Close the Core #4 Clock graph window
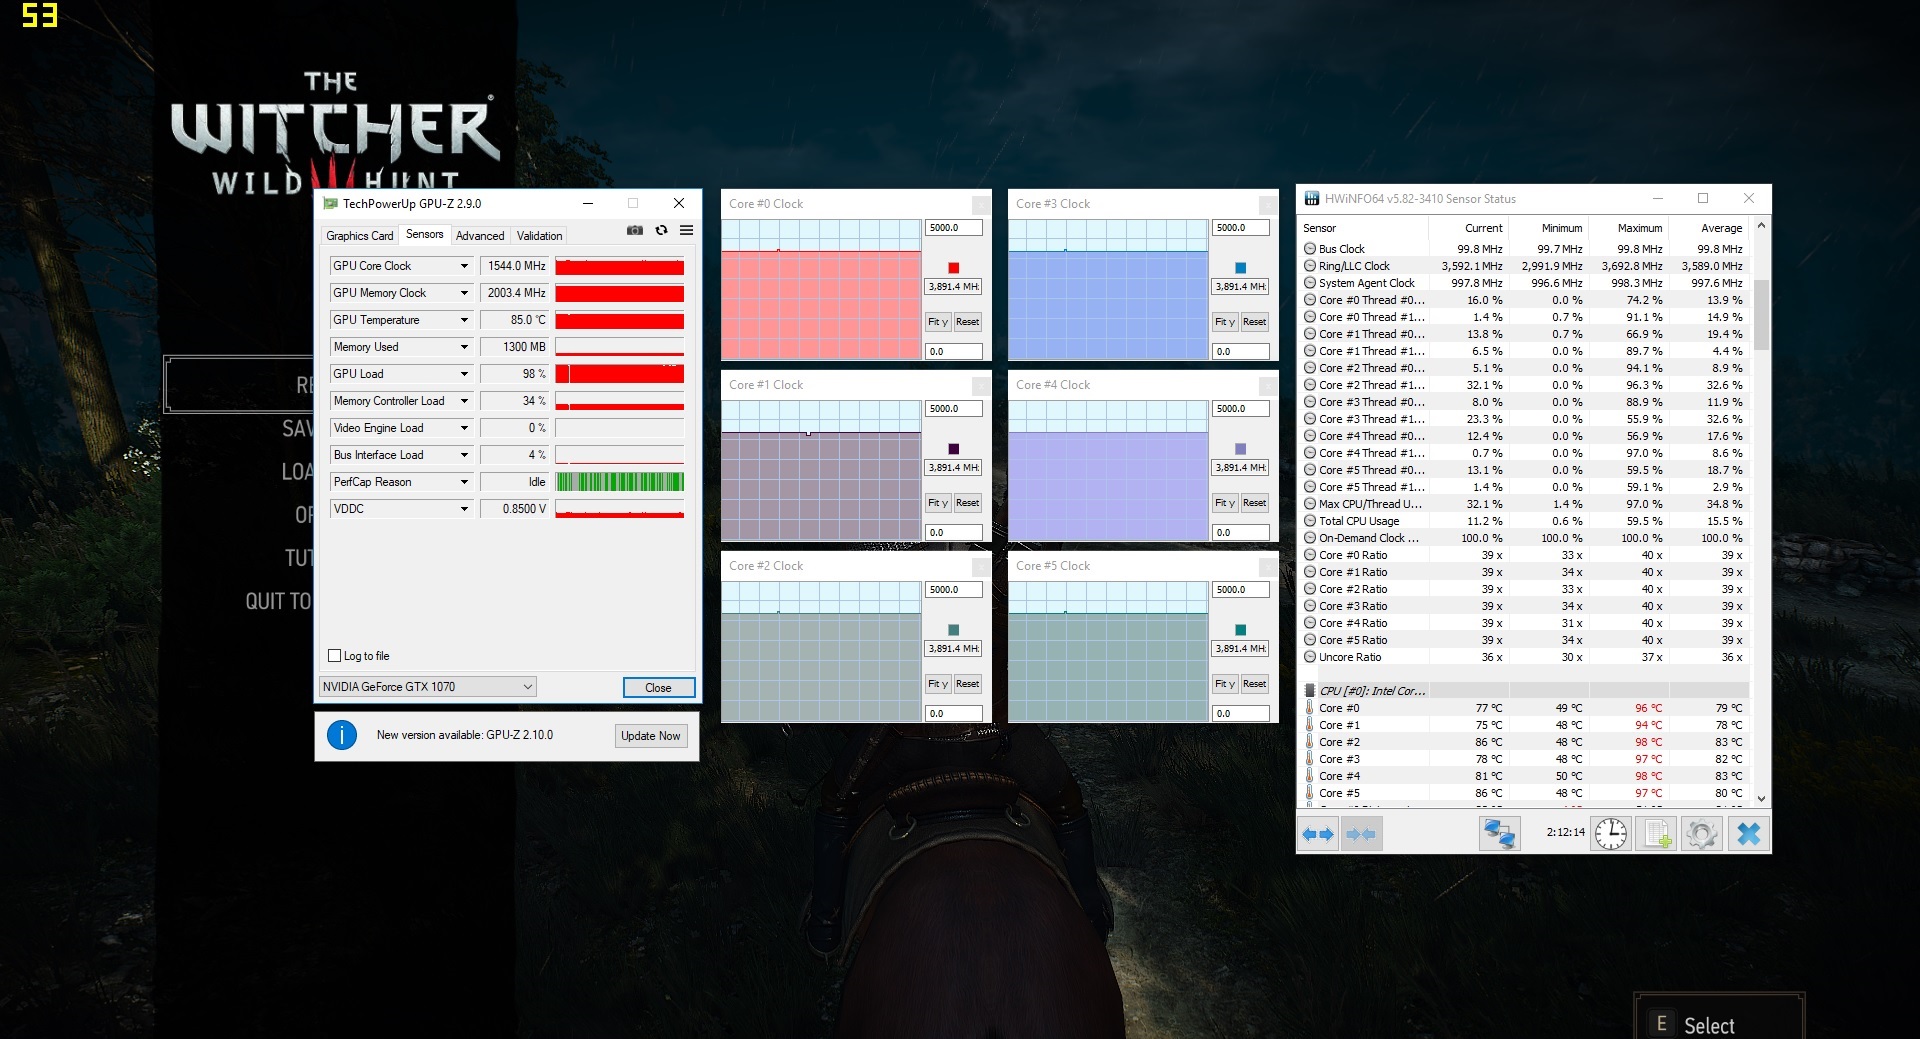The height and width of the screenshot is (1039, 1920). (x=1268, y=385)
